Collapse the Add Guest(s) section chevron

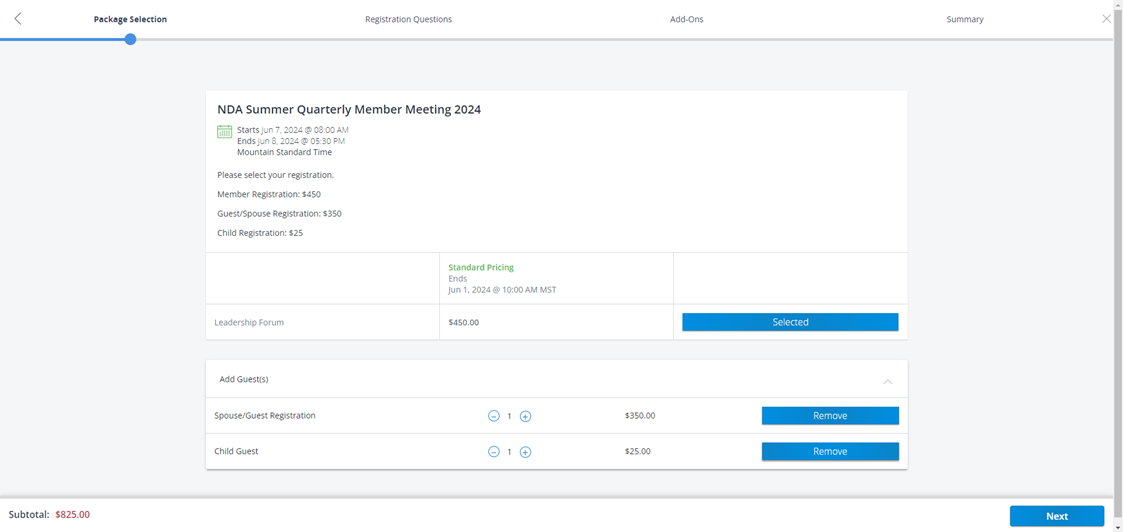pos(887,381)
